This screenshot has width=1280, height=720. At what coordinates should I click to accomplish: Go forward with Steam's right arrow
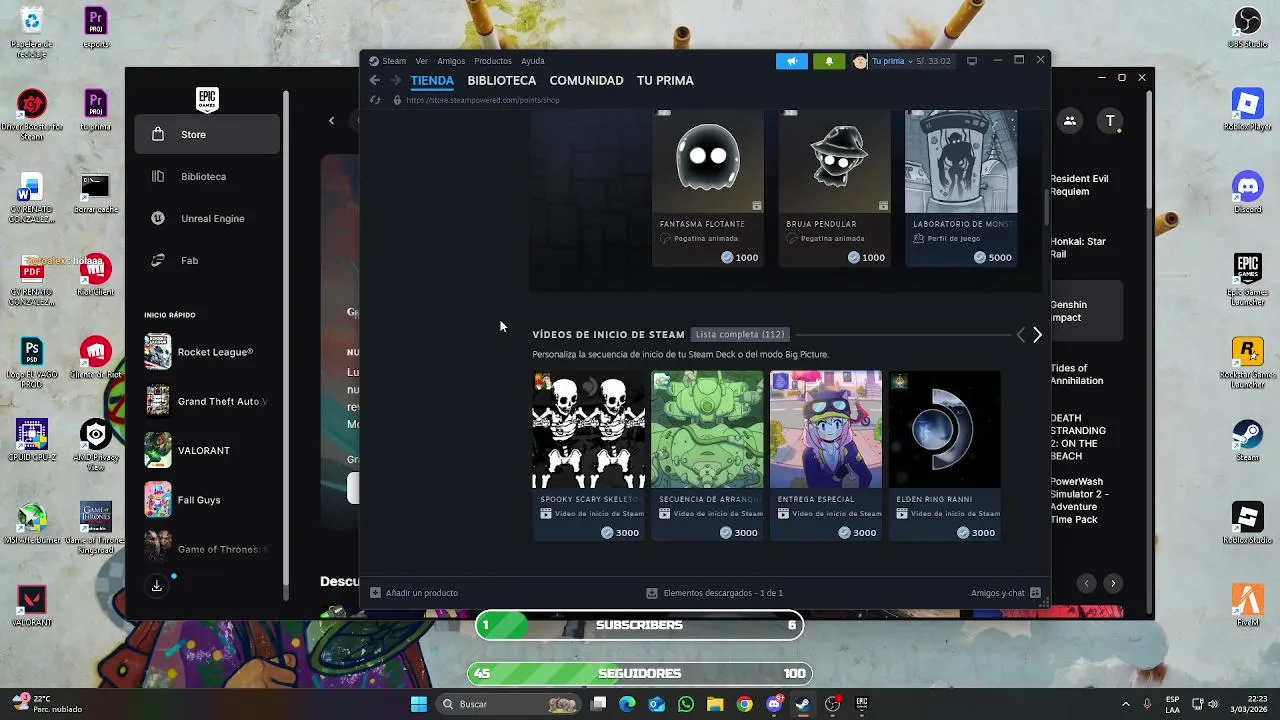click(x=396, y=80)
